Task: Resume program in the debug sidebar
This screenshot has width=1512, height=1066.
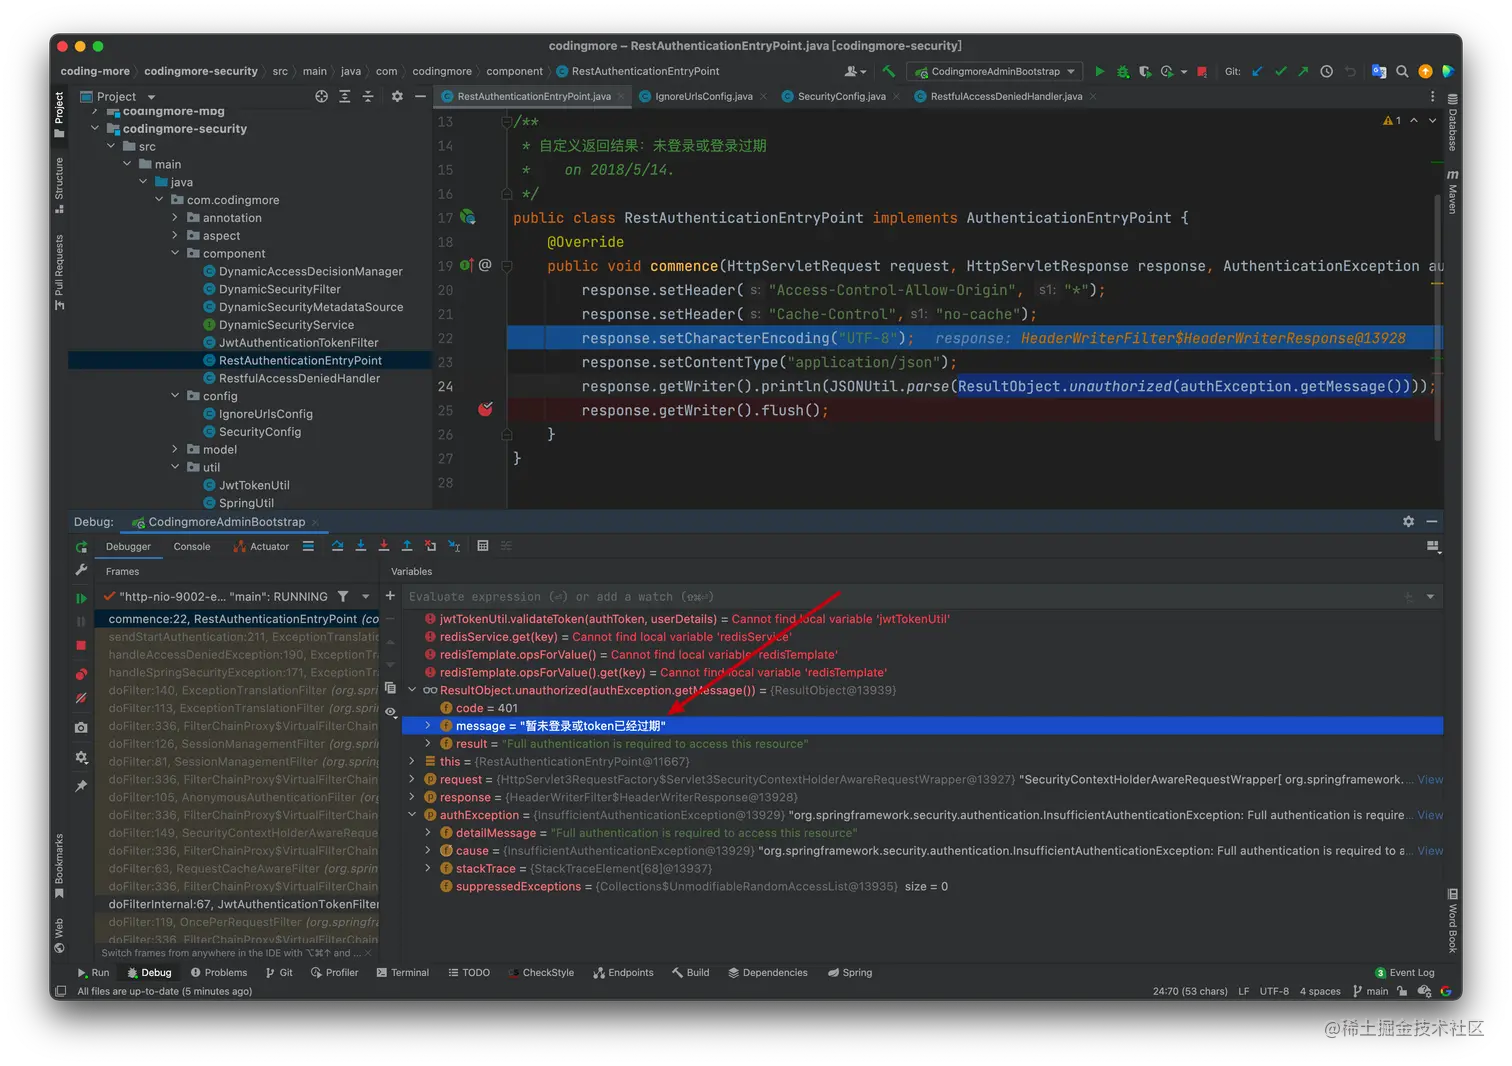Action: 81,598
